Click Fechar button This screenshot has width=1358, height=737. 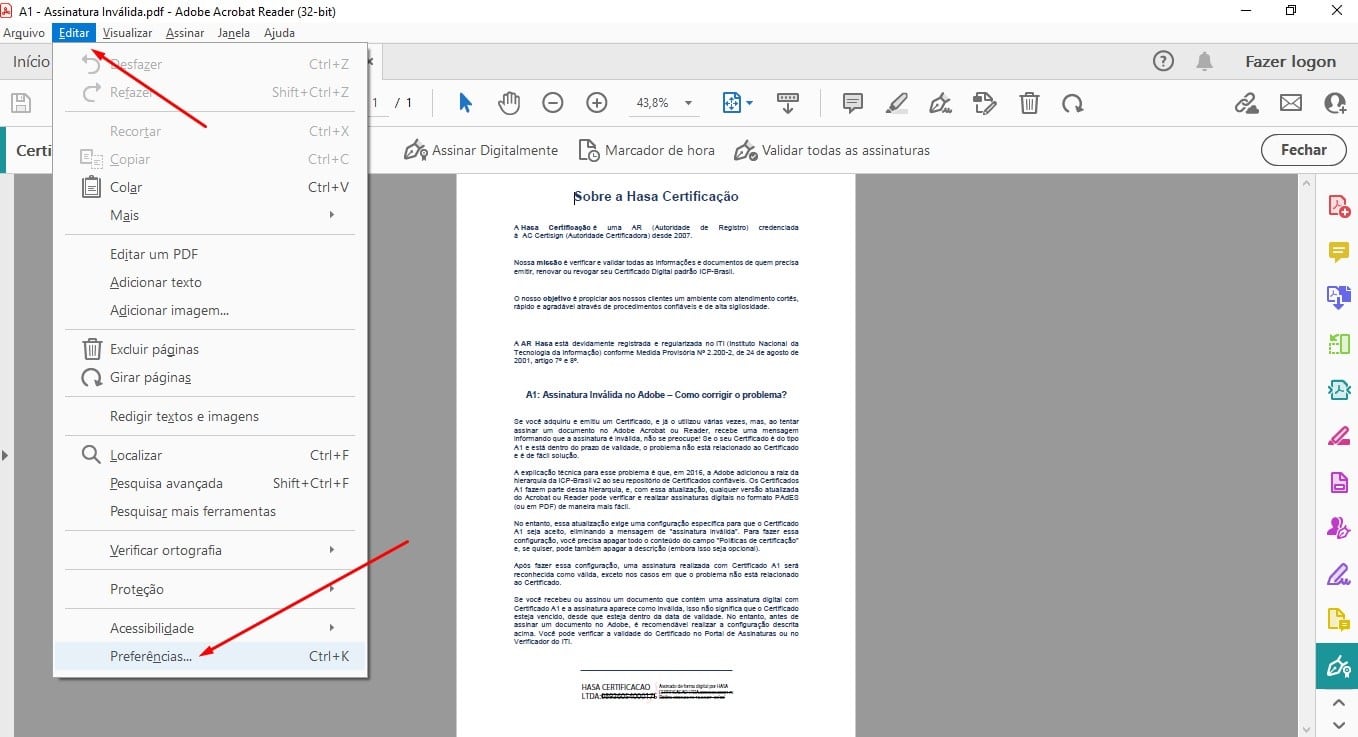tap(1303, 150)
